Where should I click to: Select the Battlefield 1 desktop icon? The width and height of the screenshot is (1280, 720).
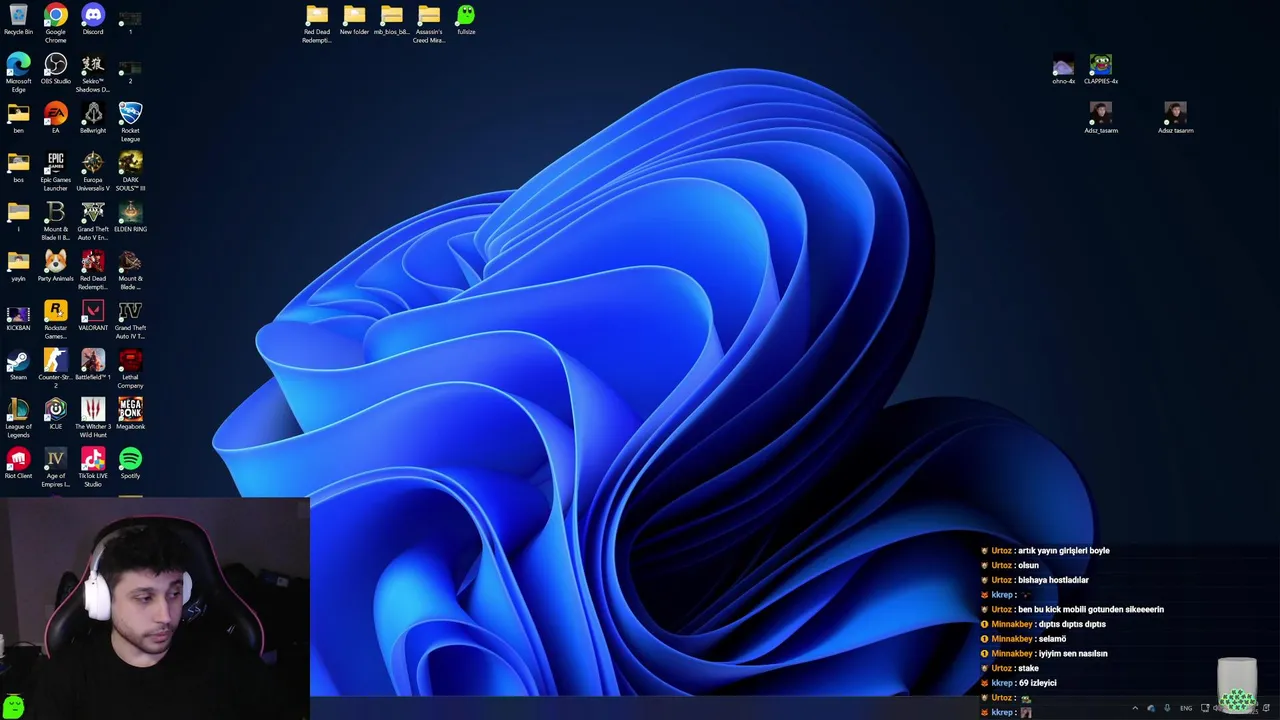[93, 364]
